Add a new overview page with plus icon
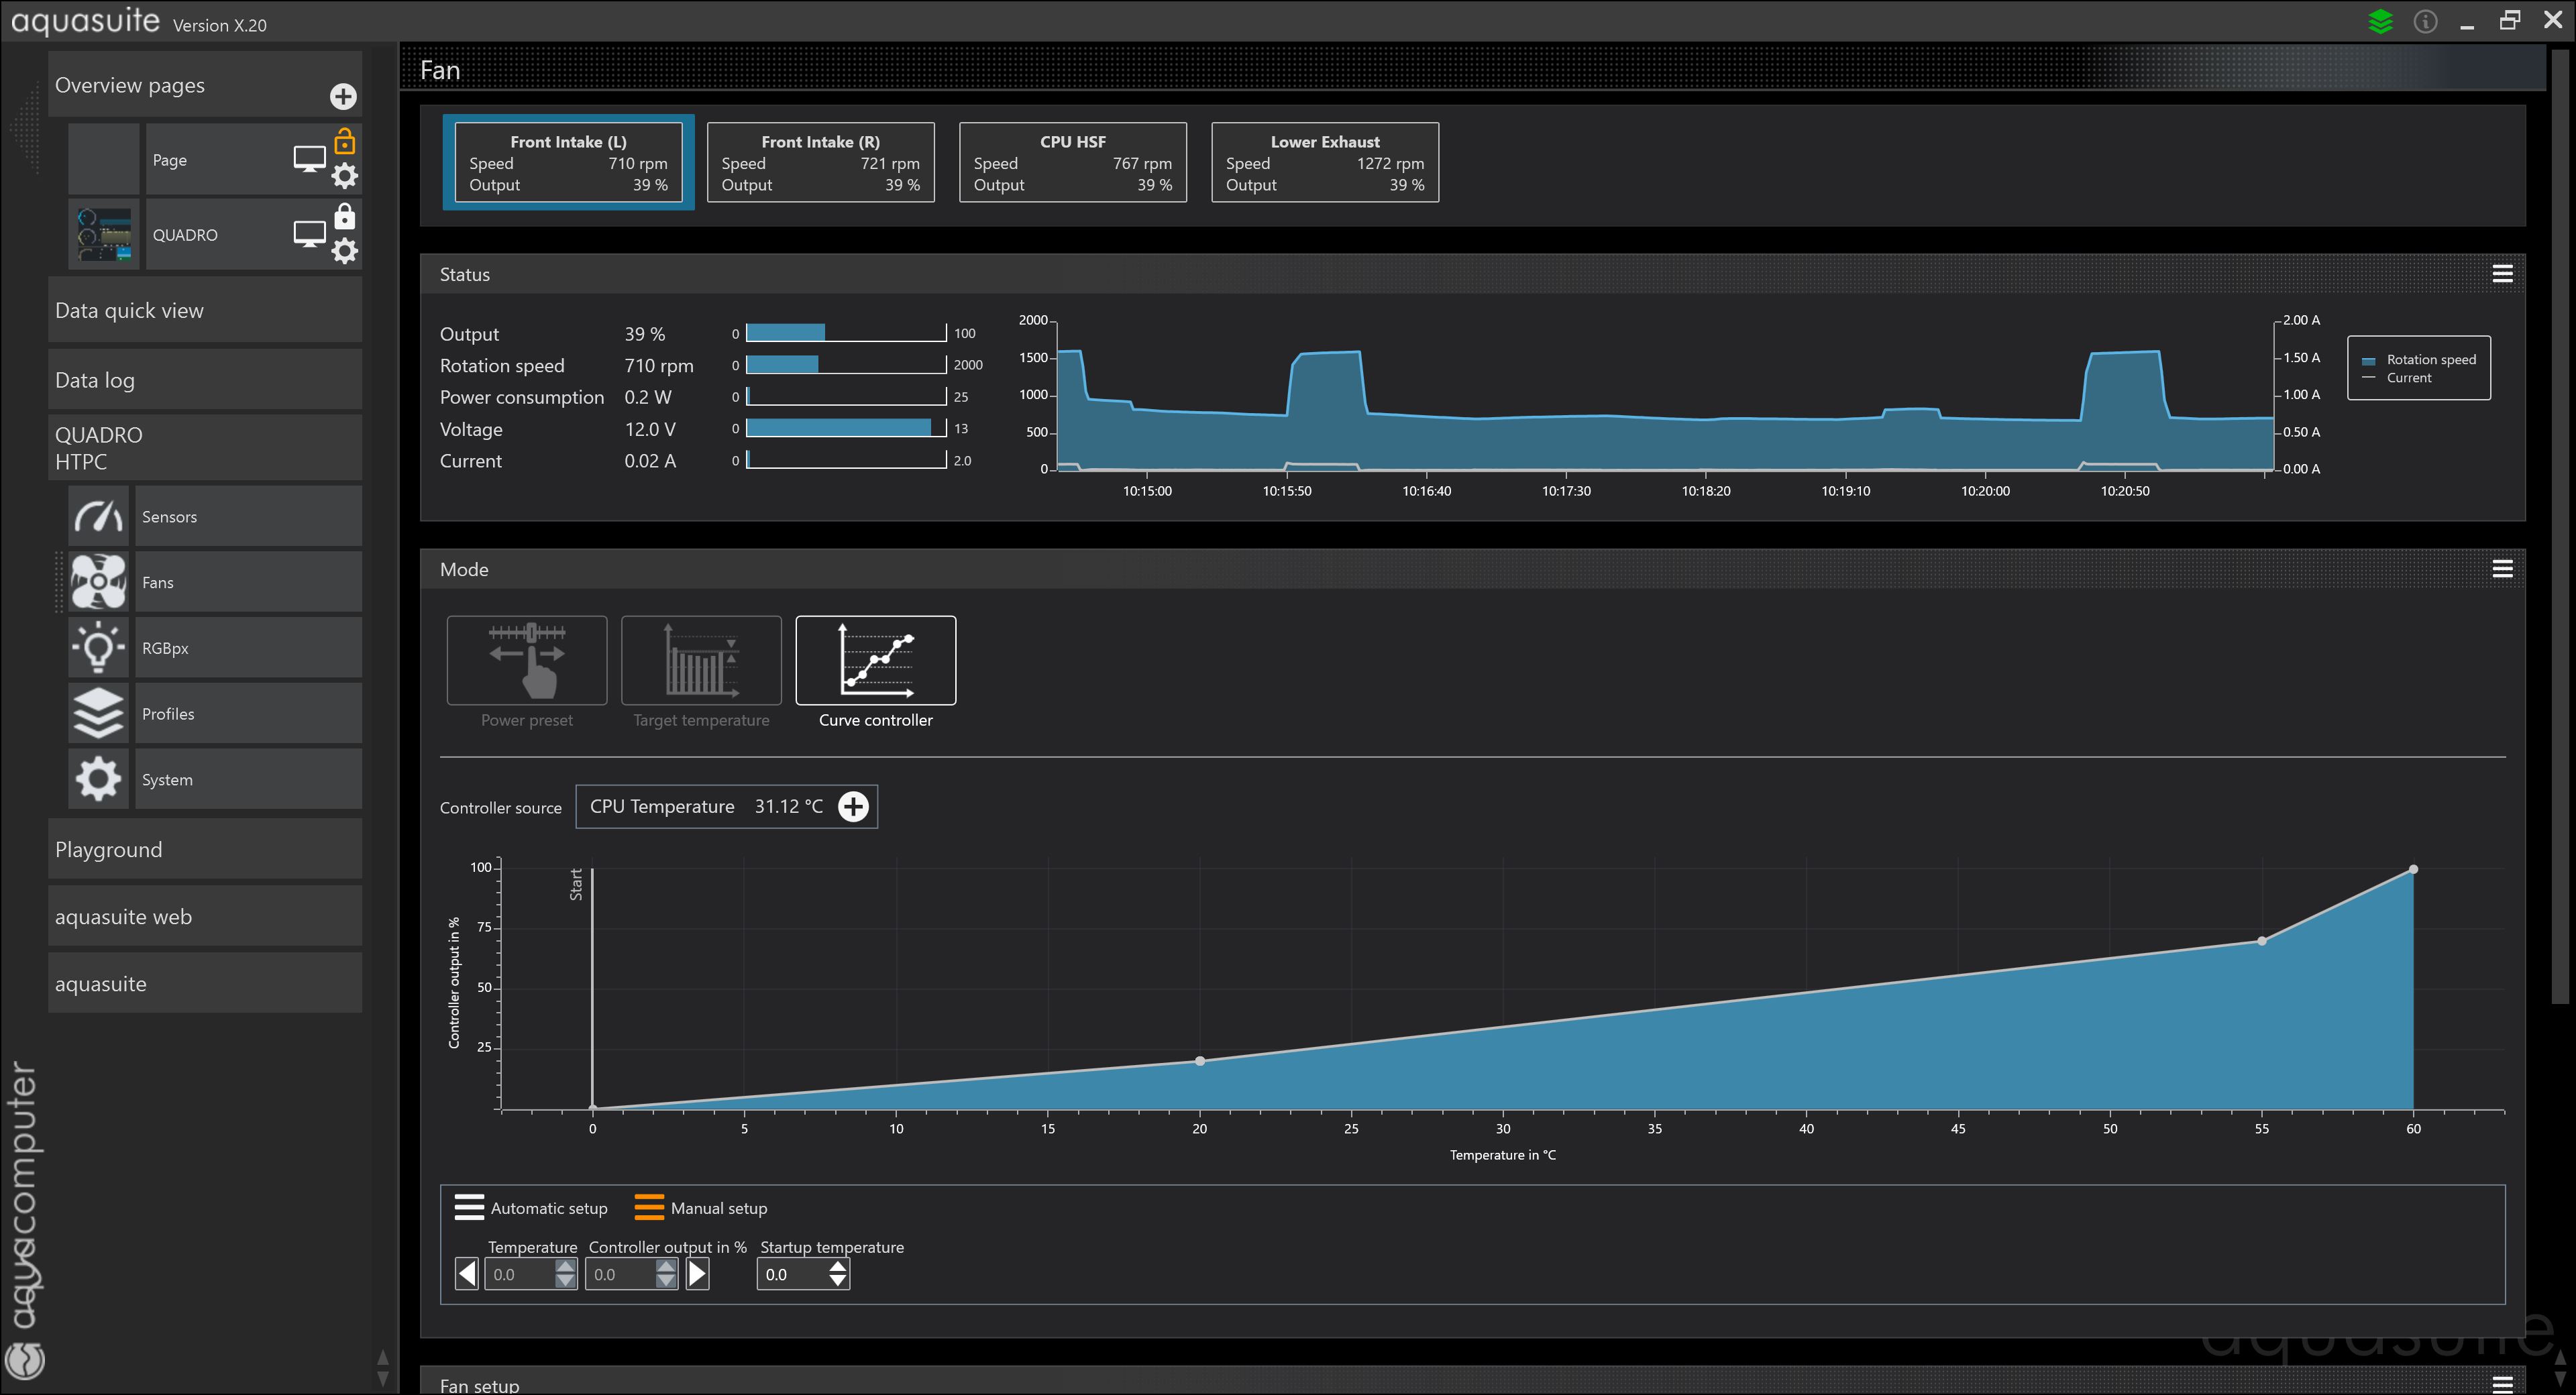 coord(343,96)
